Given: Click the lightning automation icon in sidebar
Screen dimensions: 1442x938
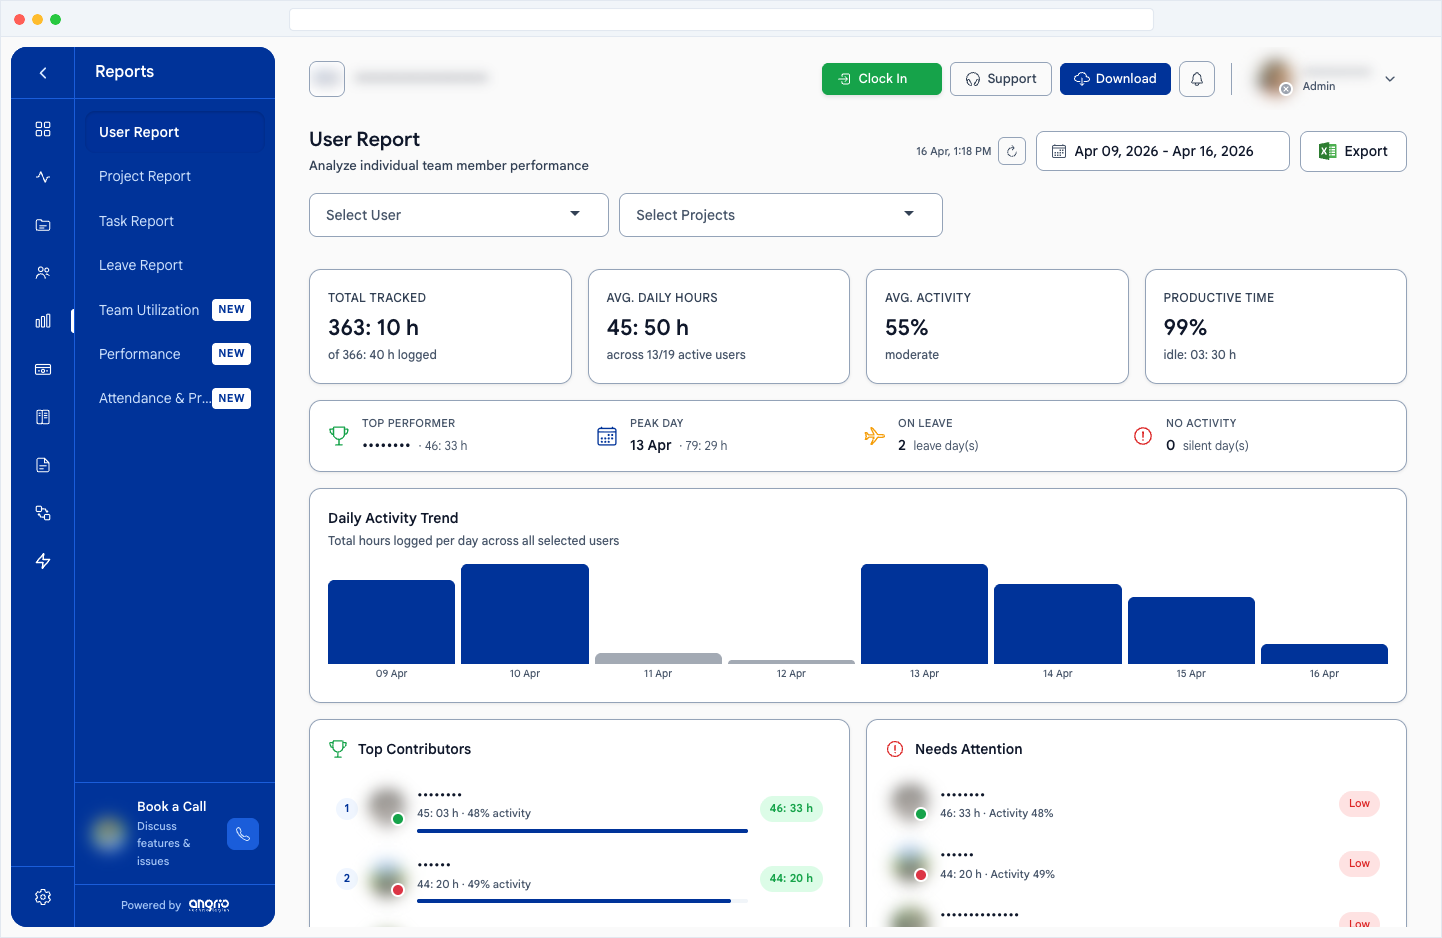Looking at the screenshot, I should coord(42,561).
